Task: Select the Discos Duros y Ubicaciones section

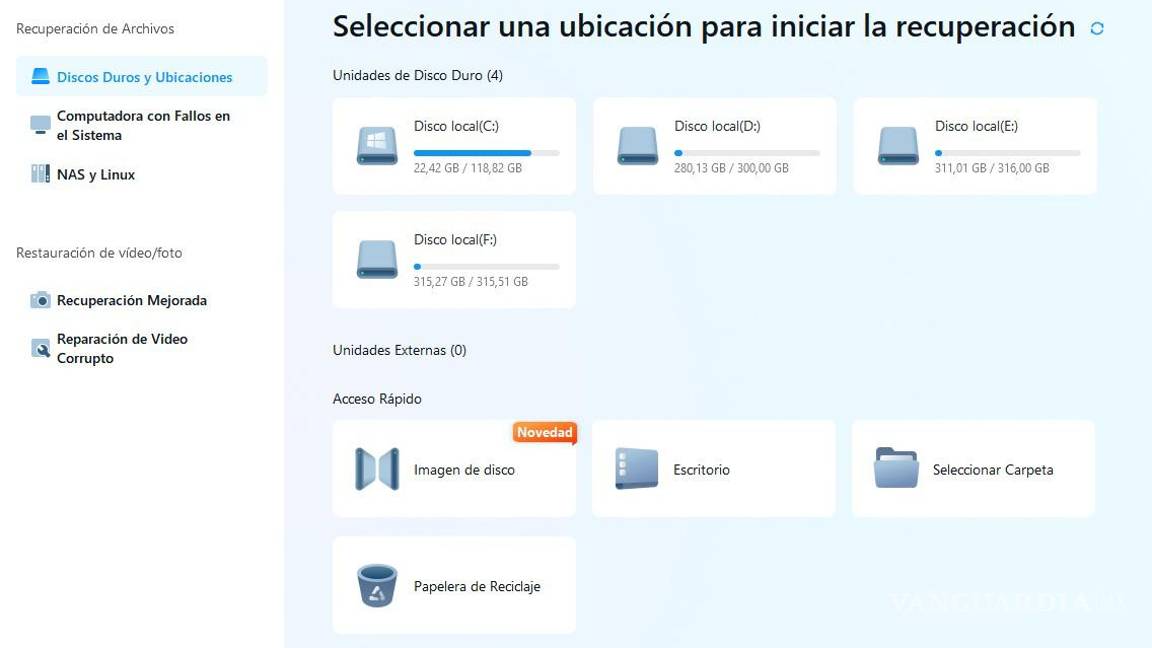Action: tap(140, 76)
